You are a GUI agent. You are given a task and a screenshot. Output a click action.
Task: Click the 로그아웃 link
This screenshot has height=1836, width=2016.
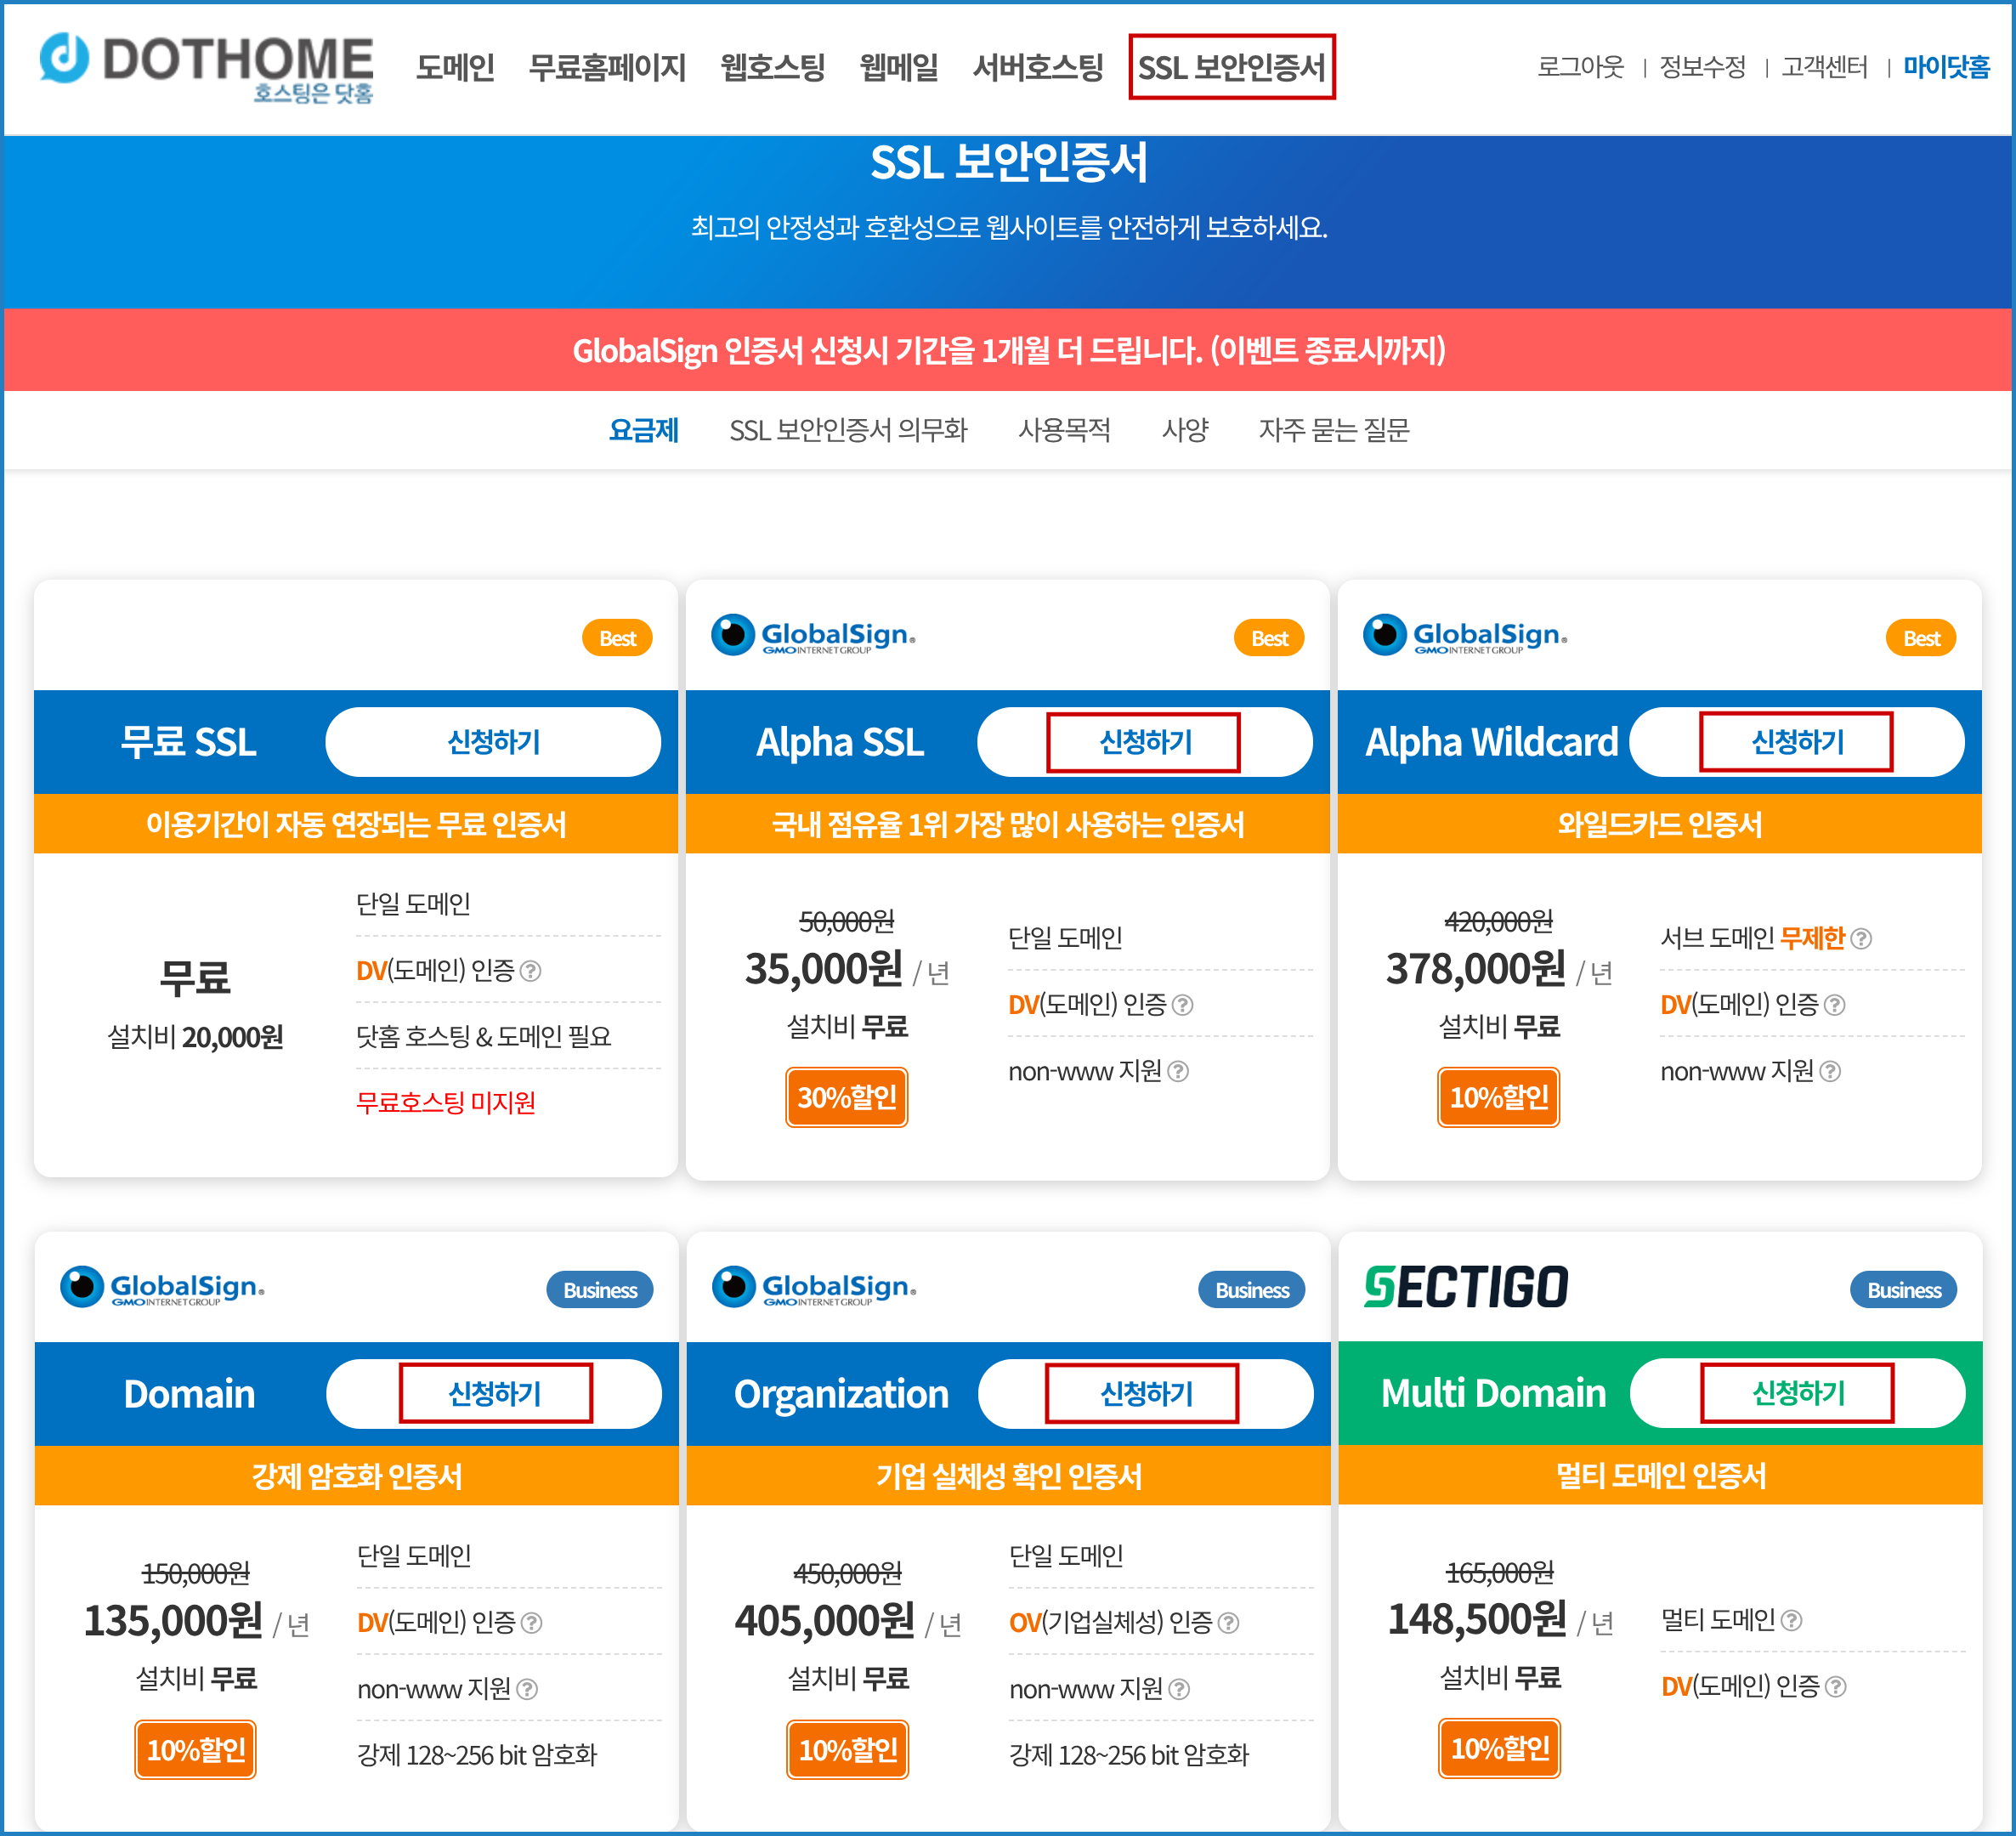coord(1580,67)
